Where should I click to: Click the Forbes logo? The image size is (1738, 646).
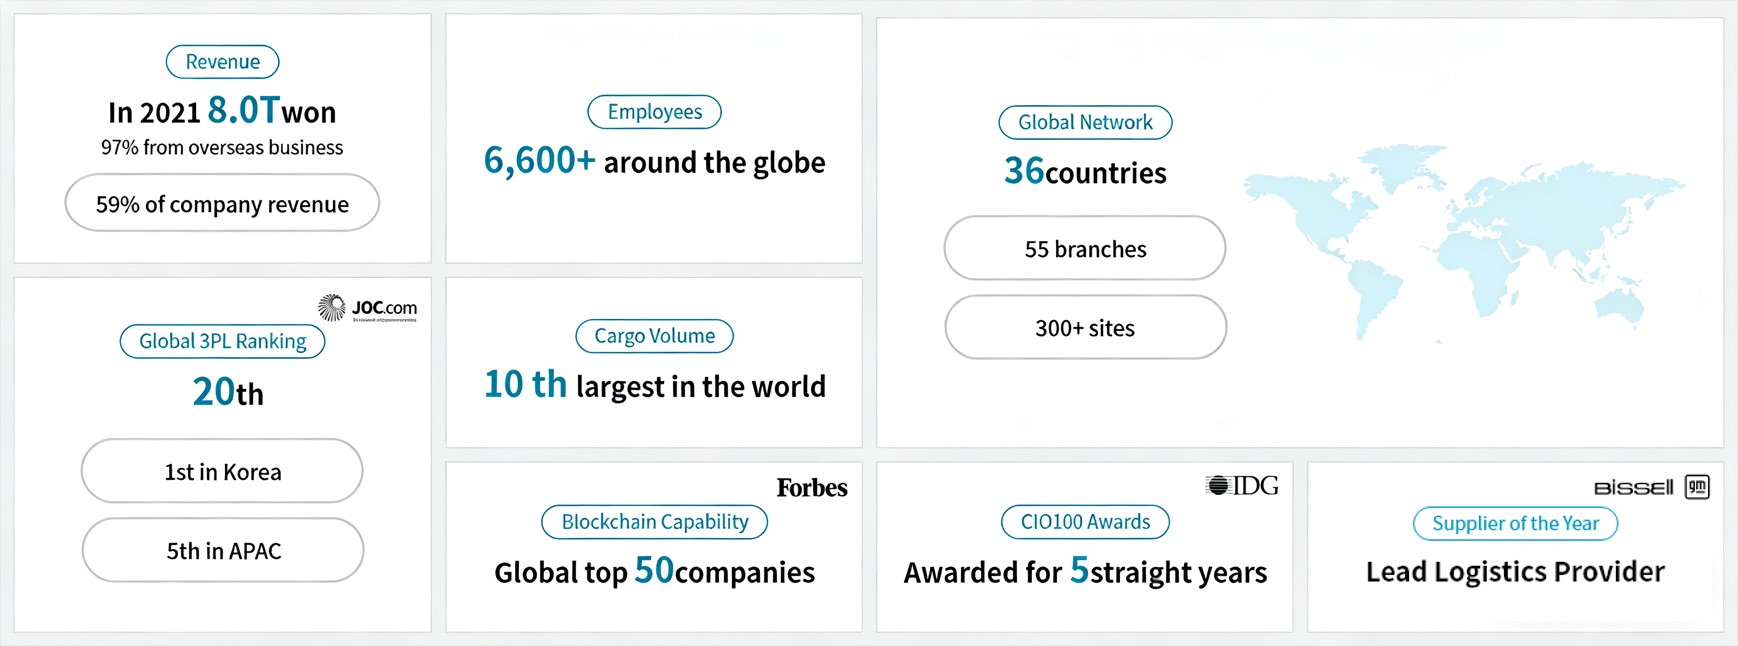tap(811, 488)
